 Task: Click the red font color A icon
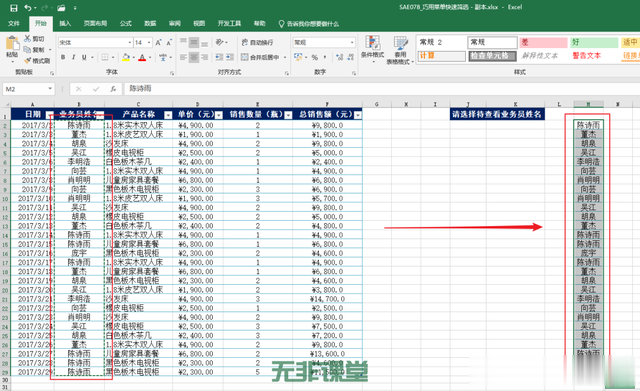point(142,57)
